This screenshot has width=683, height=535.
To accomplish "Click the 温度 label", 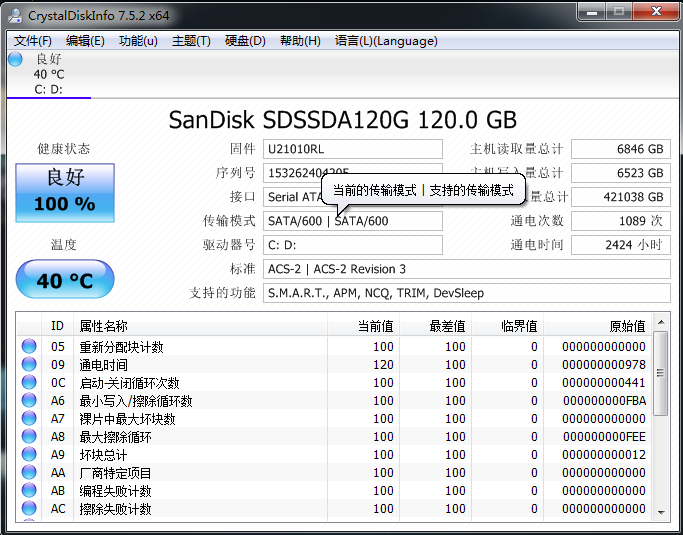I will (64, 244).
